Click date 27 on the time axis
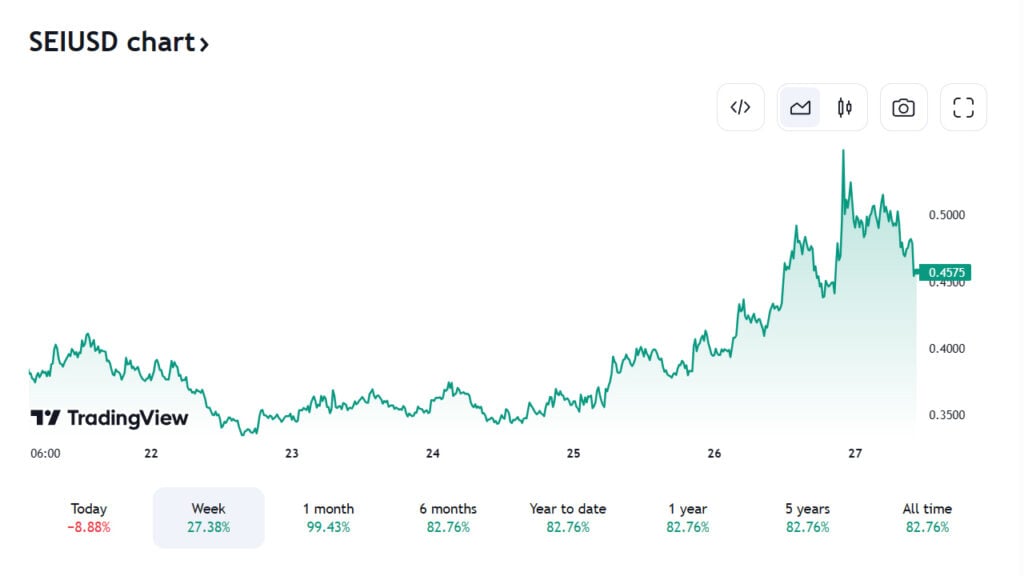The image size is (1024, 576). [x=855, y=453]
